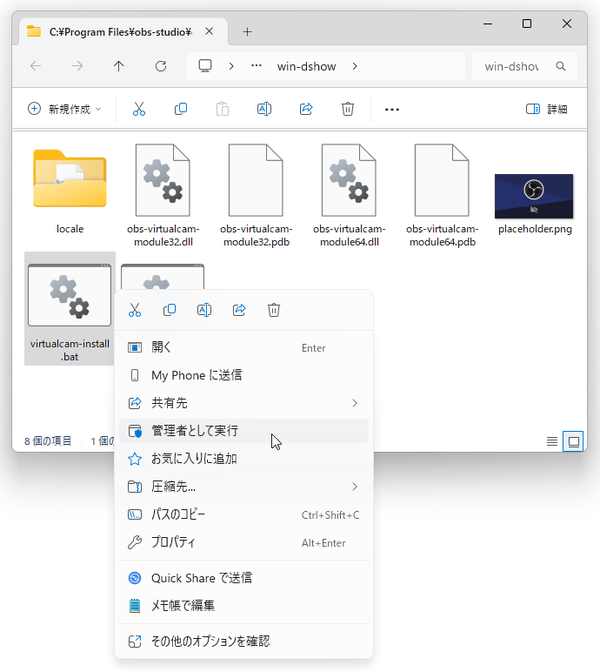Close the C:¥Program Files tab
The height and width of the screenshot is (672, 600).
pyautogui.click(x=209, y=31)
